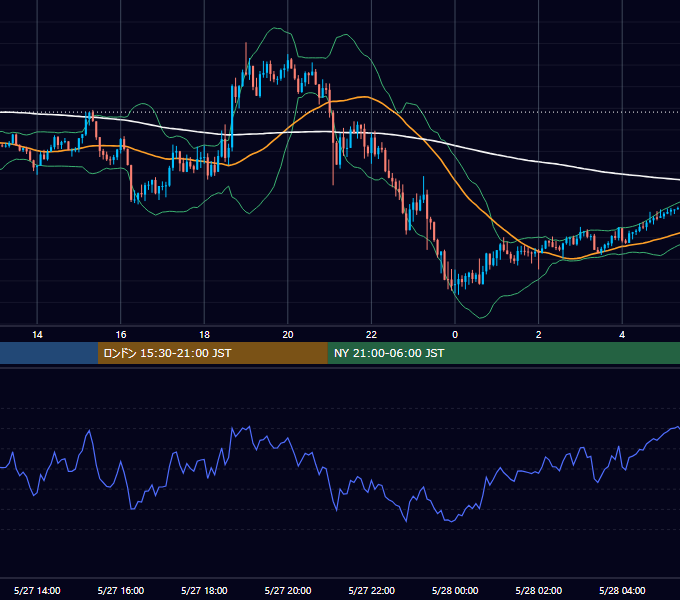This screenshot has width=680, height=600.
Task: Click the "5/27 18:00" date label
Action: (x=204, y=590)
